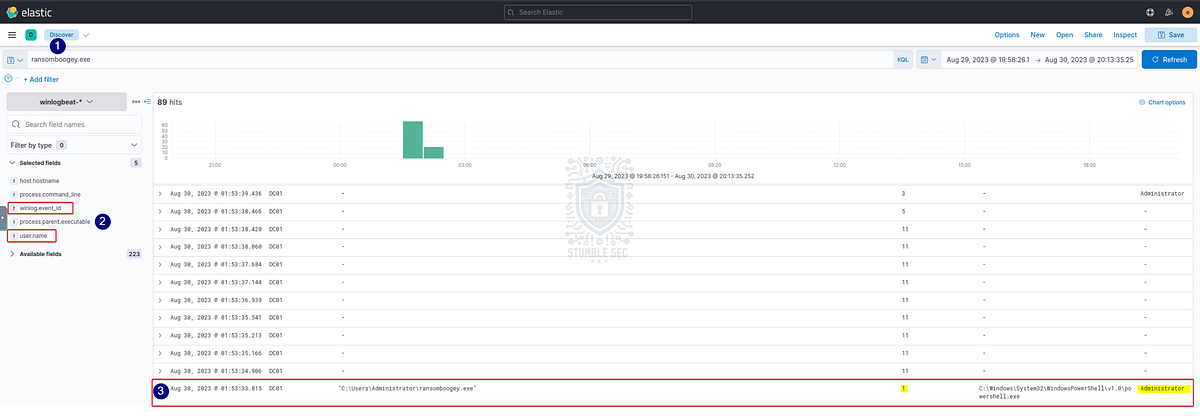Click the 89 hits count

170,102
